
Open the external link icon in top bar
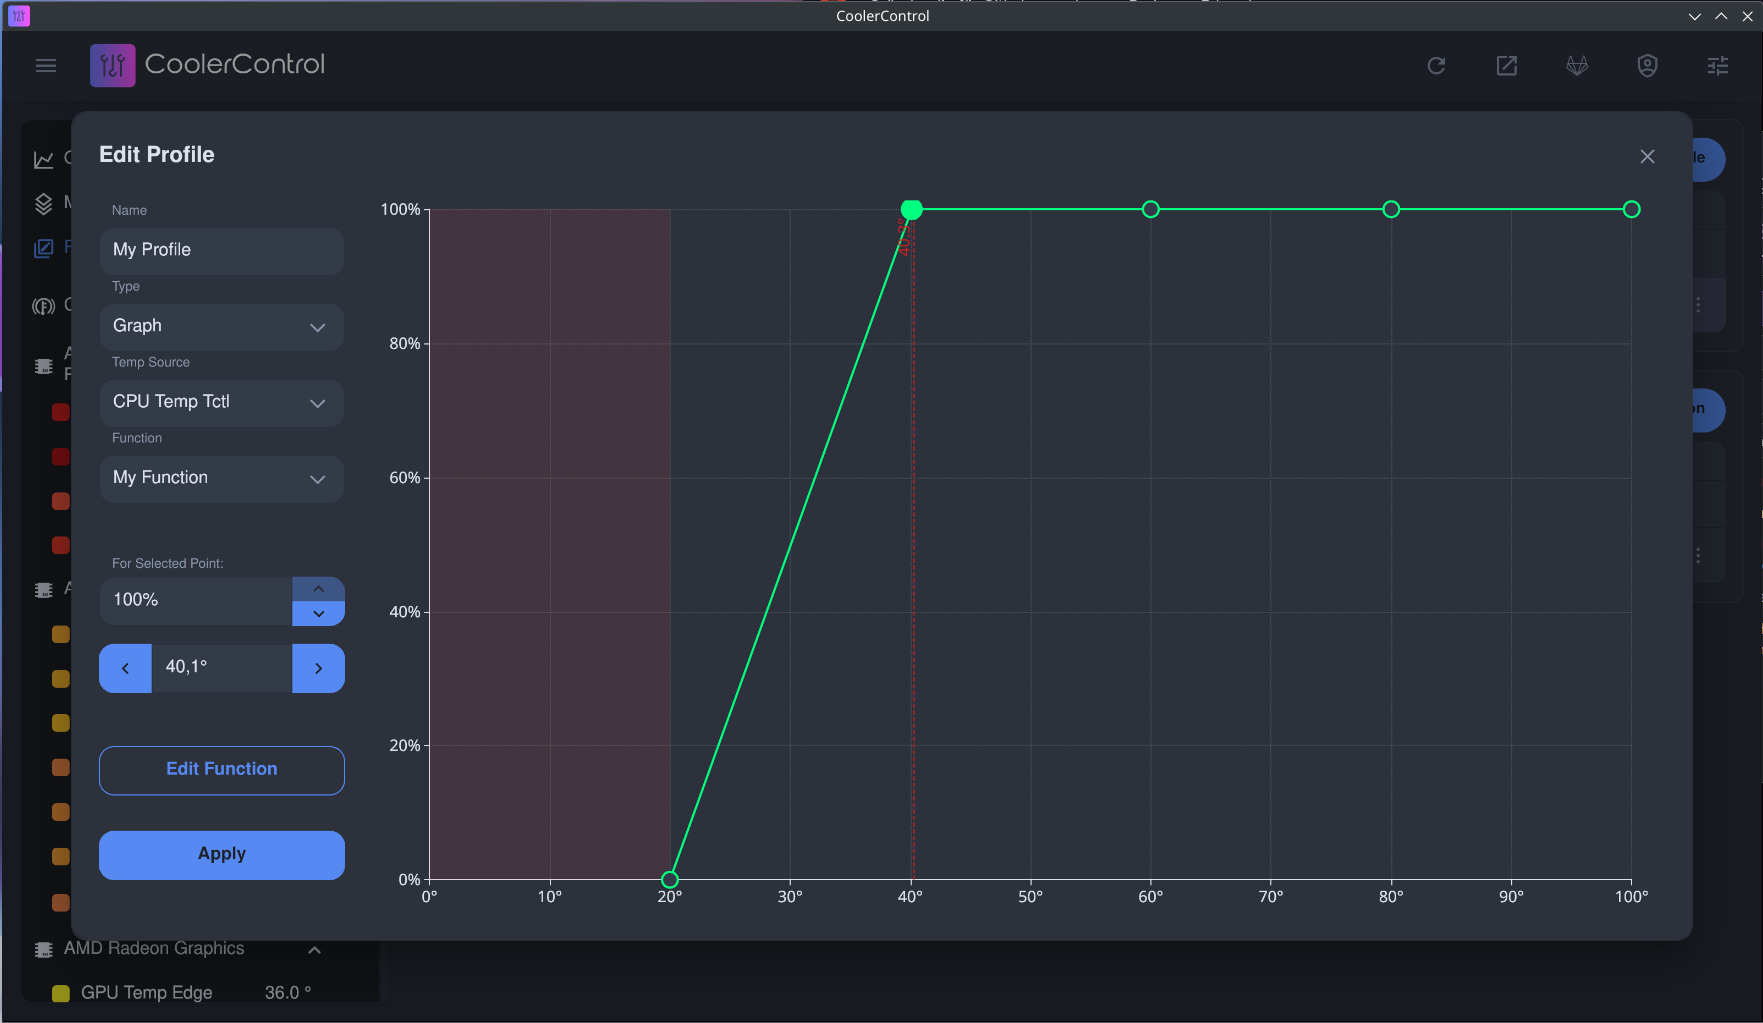click(x=1507, y=66)
